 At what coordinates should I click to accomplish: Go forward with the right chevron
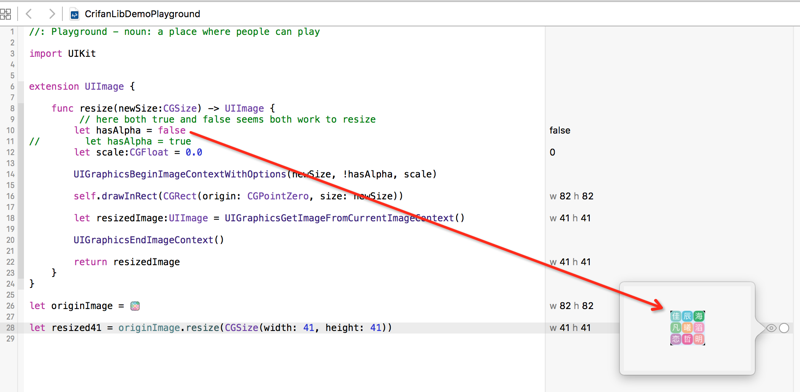[x=52, y=14]
